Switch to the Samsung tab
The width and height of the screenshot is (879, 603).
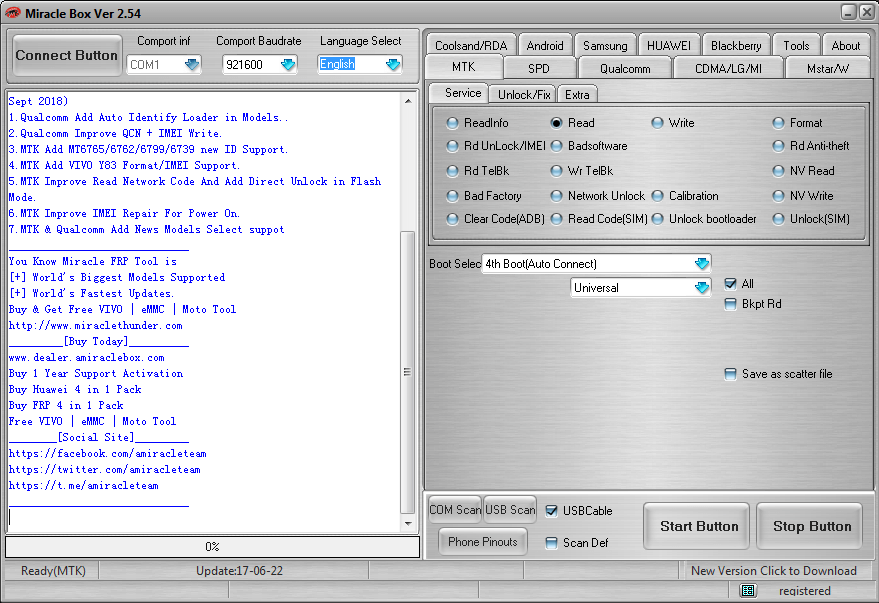click(x=605, y=45)
